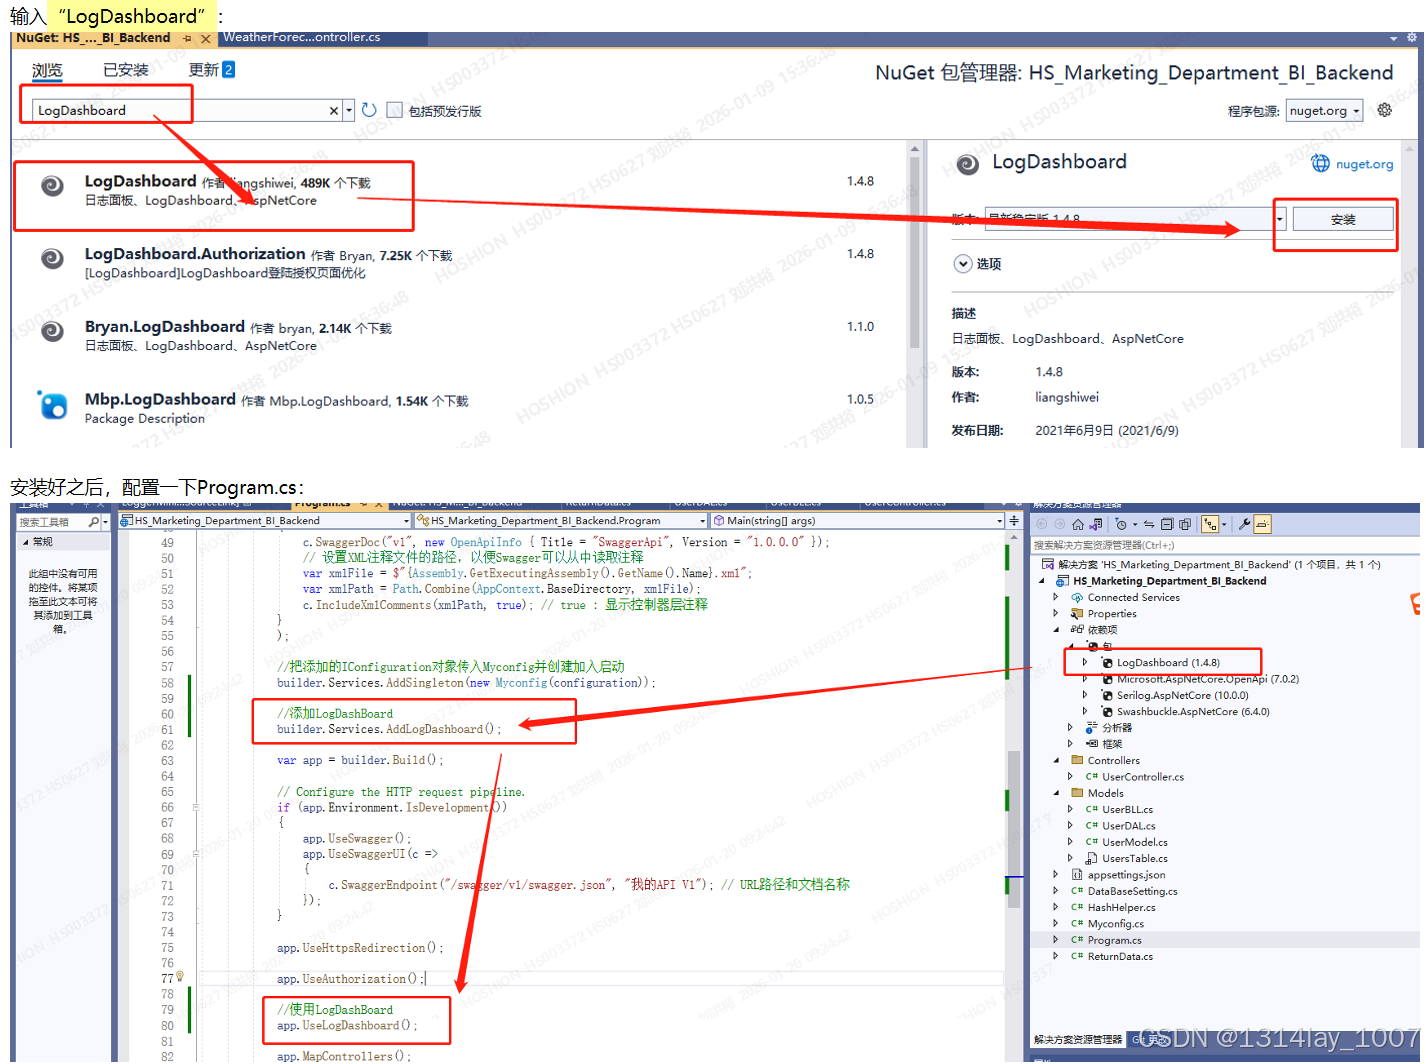Select LogDashboard.Authorization package result
This screenshot has height=1064, width=1426.
(x=460, y=262)
